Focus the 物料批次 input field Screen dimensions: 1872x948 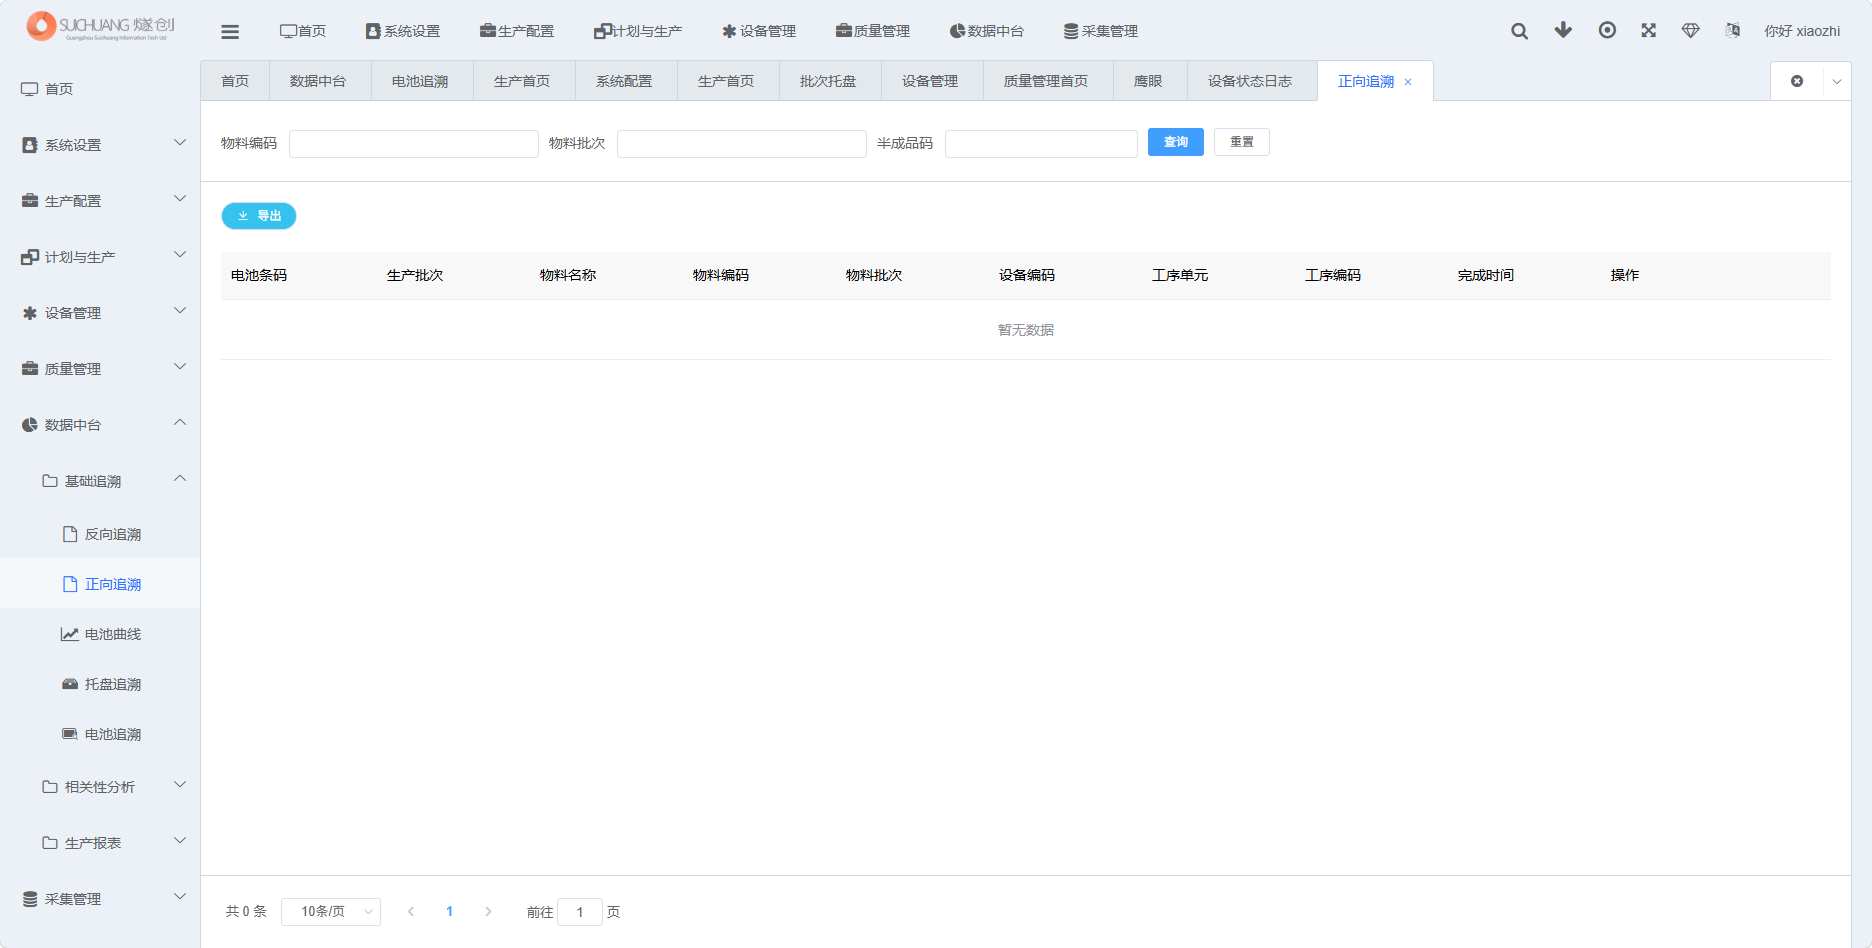pos(742,144)
